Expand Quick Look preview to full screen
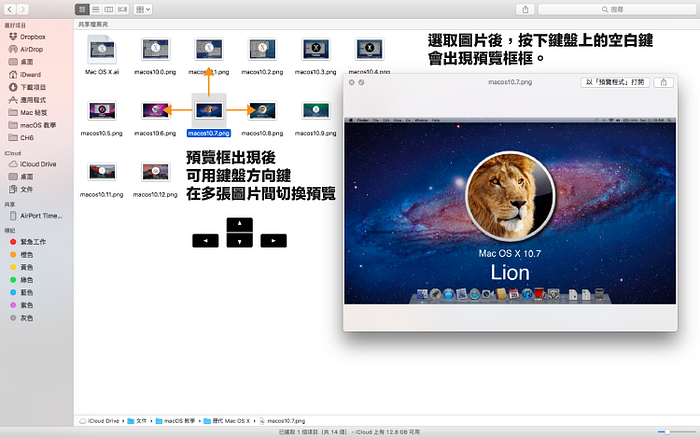Image resolution: width=700 pixels, height=438 pixels. (361, 82)
